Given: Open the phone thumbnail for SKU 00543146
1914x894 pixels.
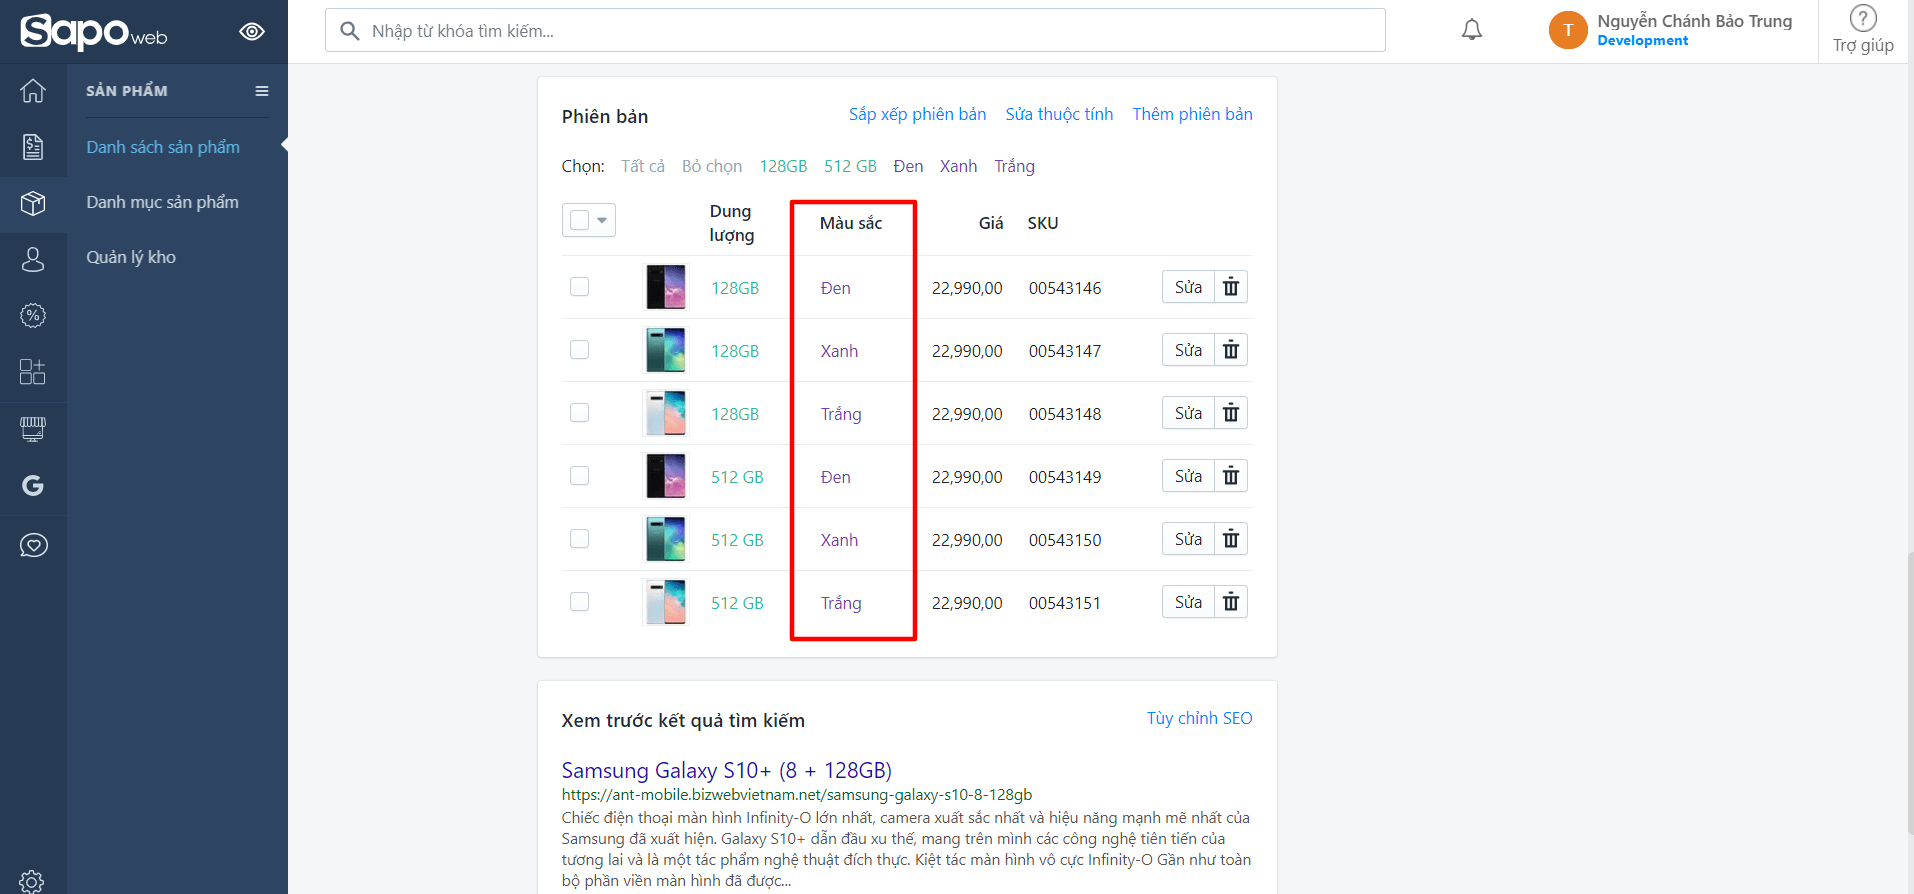Looking at the screenshot, I should [666, 287].
